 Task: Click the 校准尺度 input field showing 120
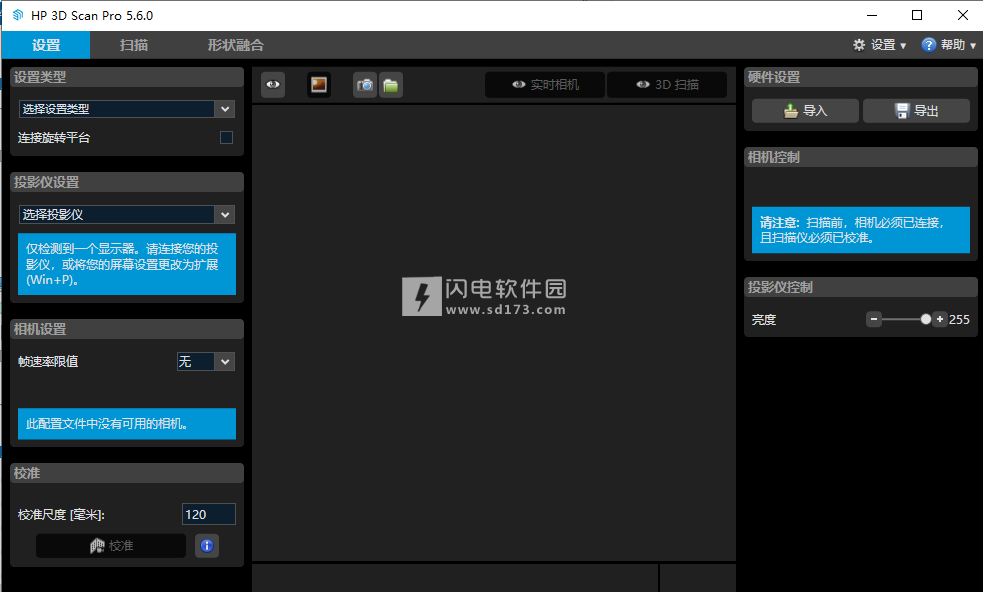click(209, 514)
